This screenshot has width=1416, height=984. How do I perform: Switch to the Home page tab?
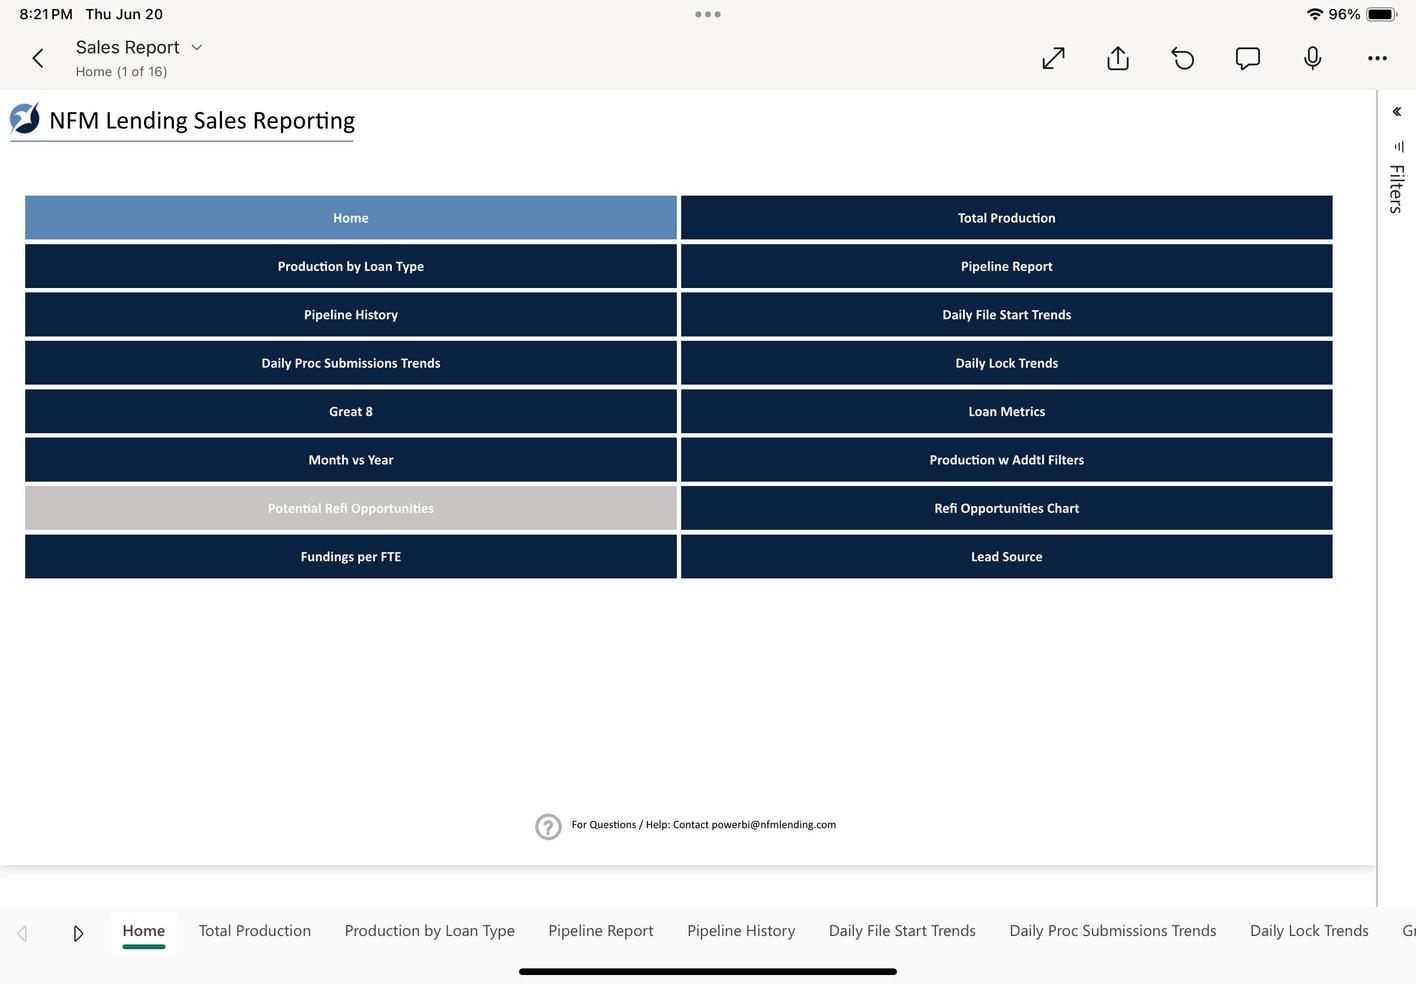tap(144, 932)
